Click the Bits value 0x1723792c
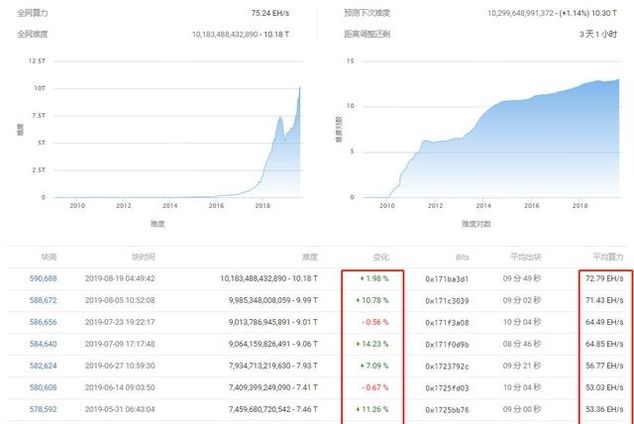This screenshot has height=424, width=634. 447,366
